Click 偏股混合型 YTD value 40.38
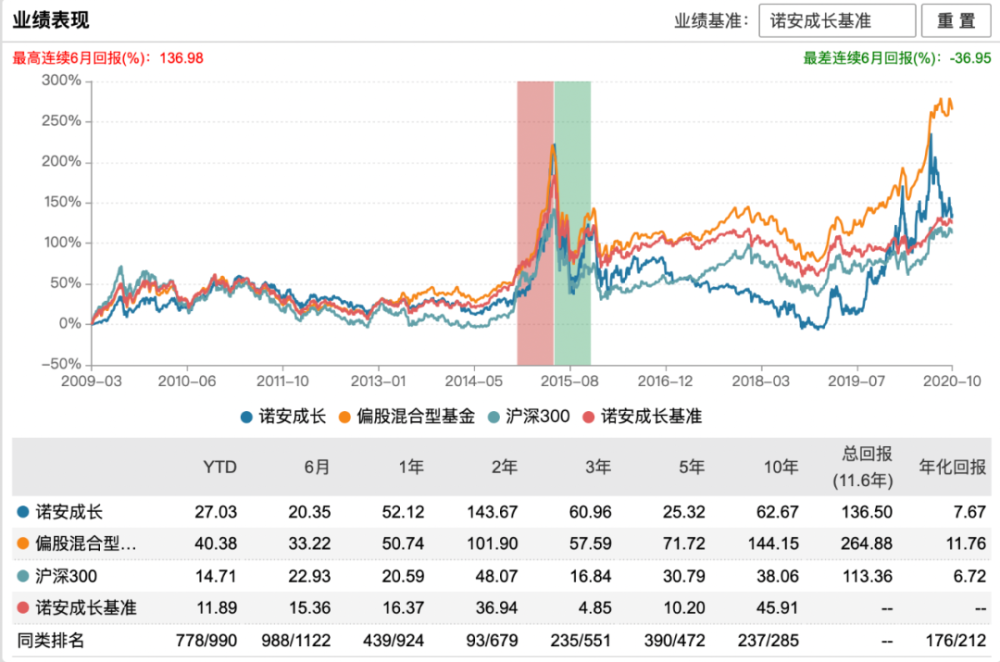Viewport: 1000px width, 662px height. tap(216, 544)
